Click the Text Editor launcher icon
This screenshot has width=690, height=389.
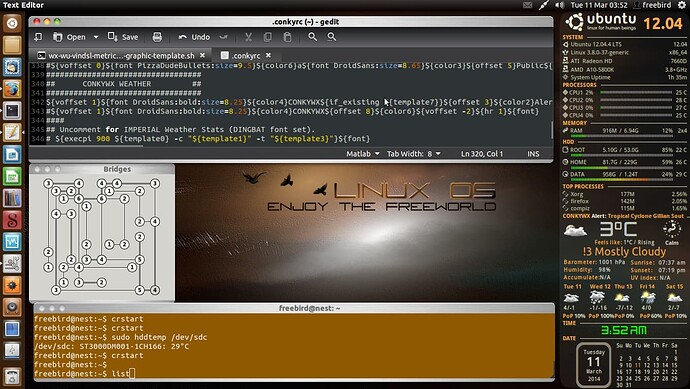pos(12,132)
